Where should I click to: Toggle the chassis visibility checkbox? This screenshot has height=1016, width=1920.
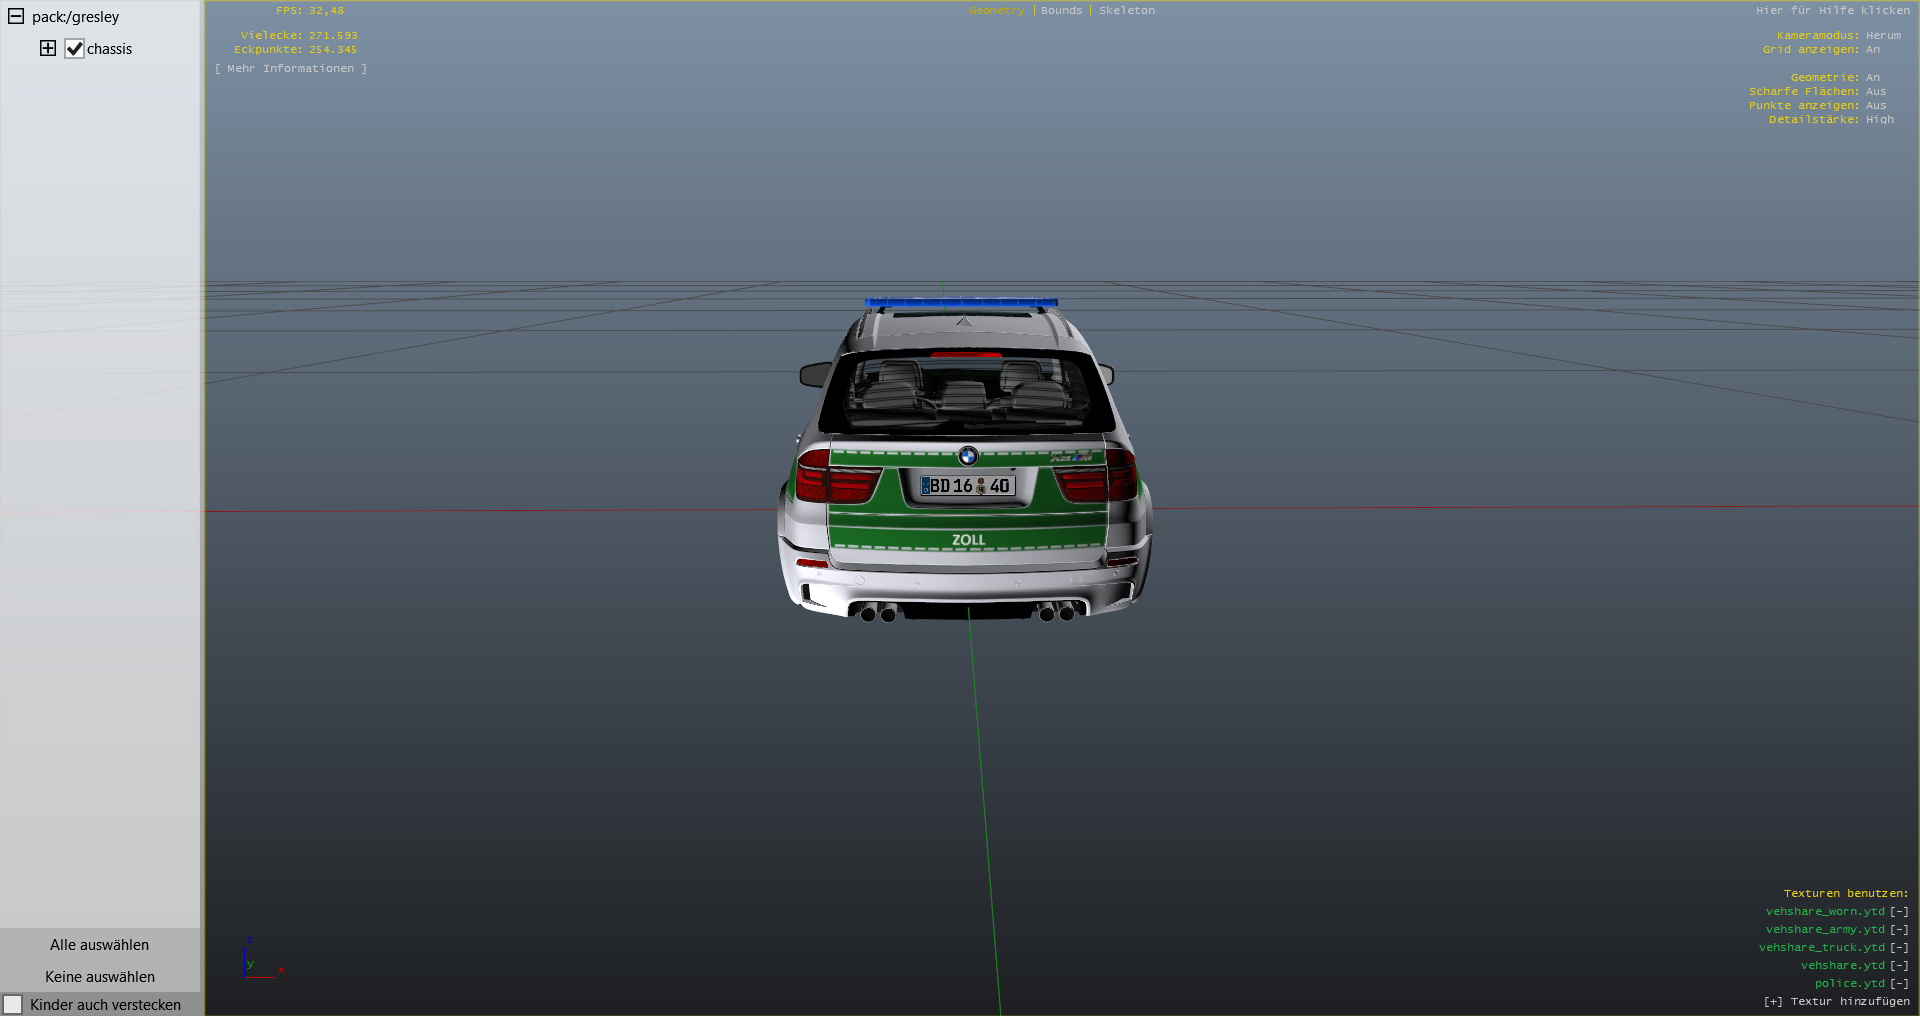click(75, 49)
